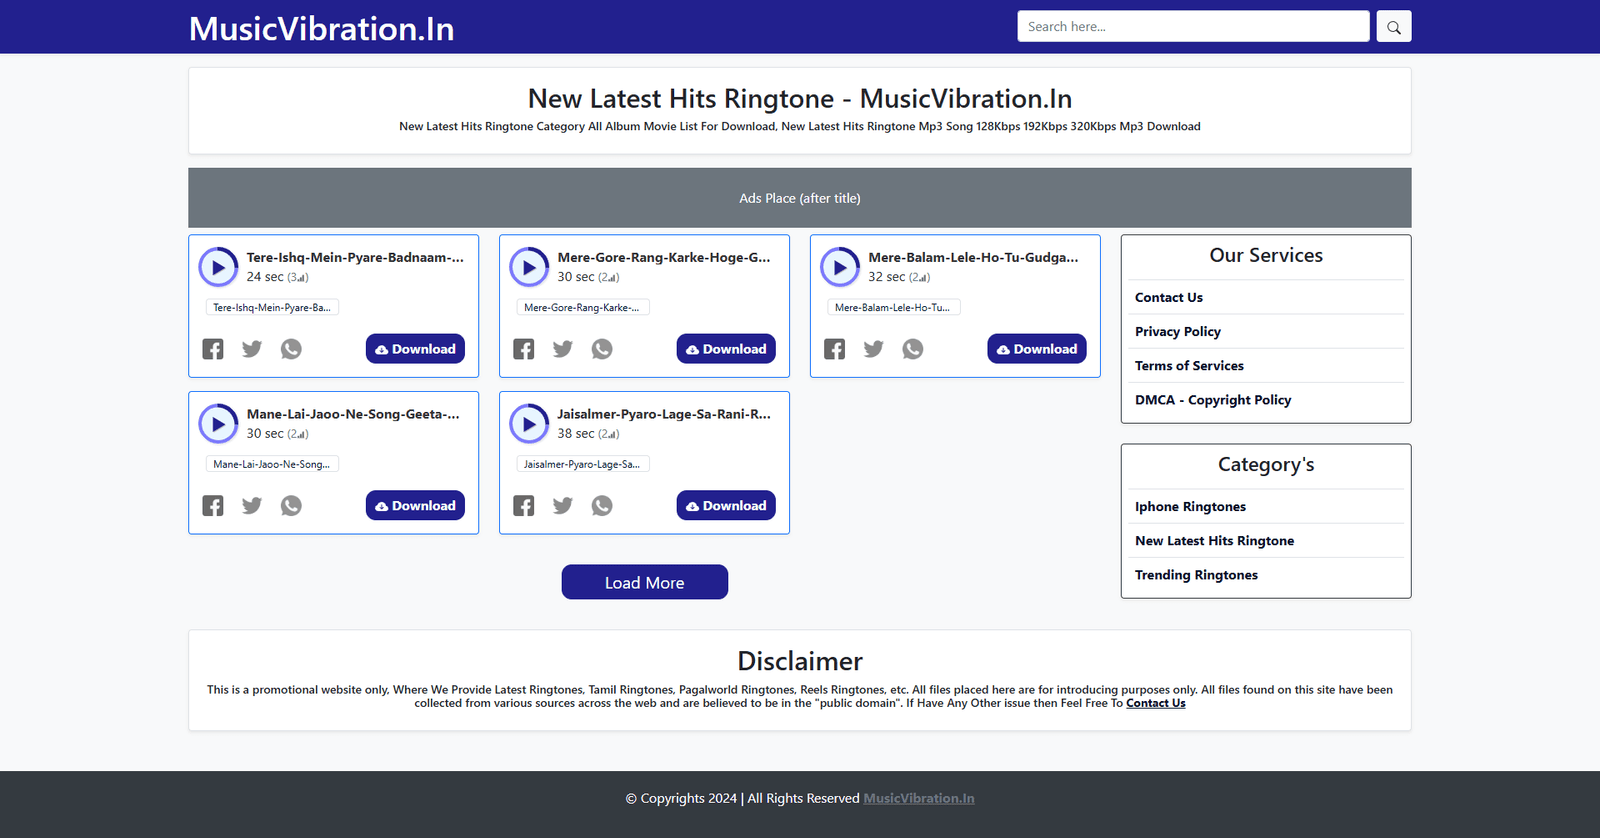Play the Mere-Gore-Rang-Karke ringtone
The height and width of the screenshot is (838, 1600).
pyautogui.click(x=529, y=267)
